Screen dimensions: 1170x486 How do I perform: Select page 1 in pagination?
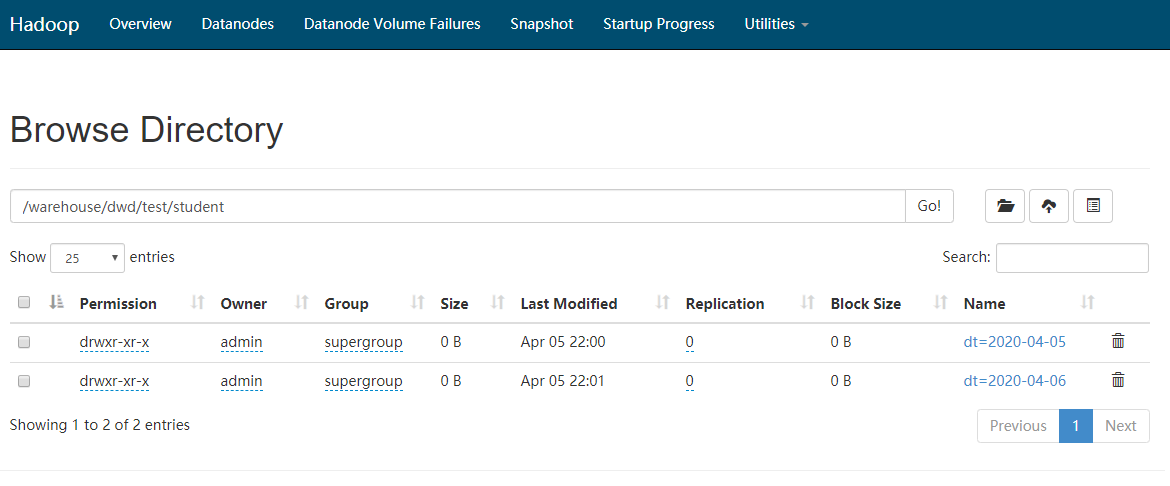click(x=1076, y=426)
